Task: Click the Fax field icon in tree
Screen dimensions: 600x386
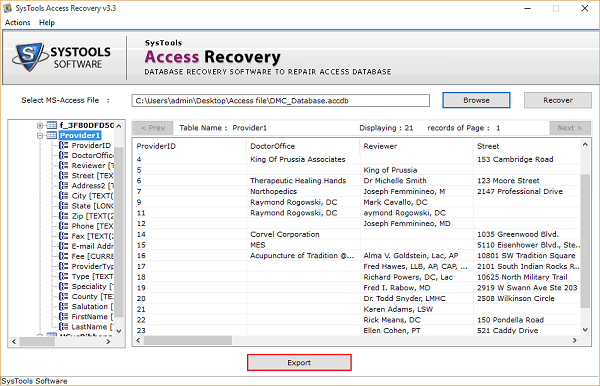Action: [64, 236]
